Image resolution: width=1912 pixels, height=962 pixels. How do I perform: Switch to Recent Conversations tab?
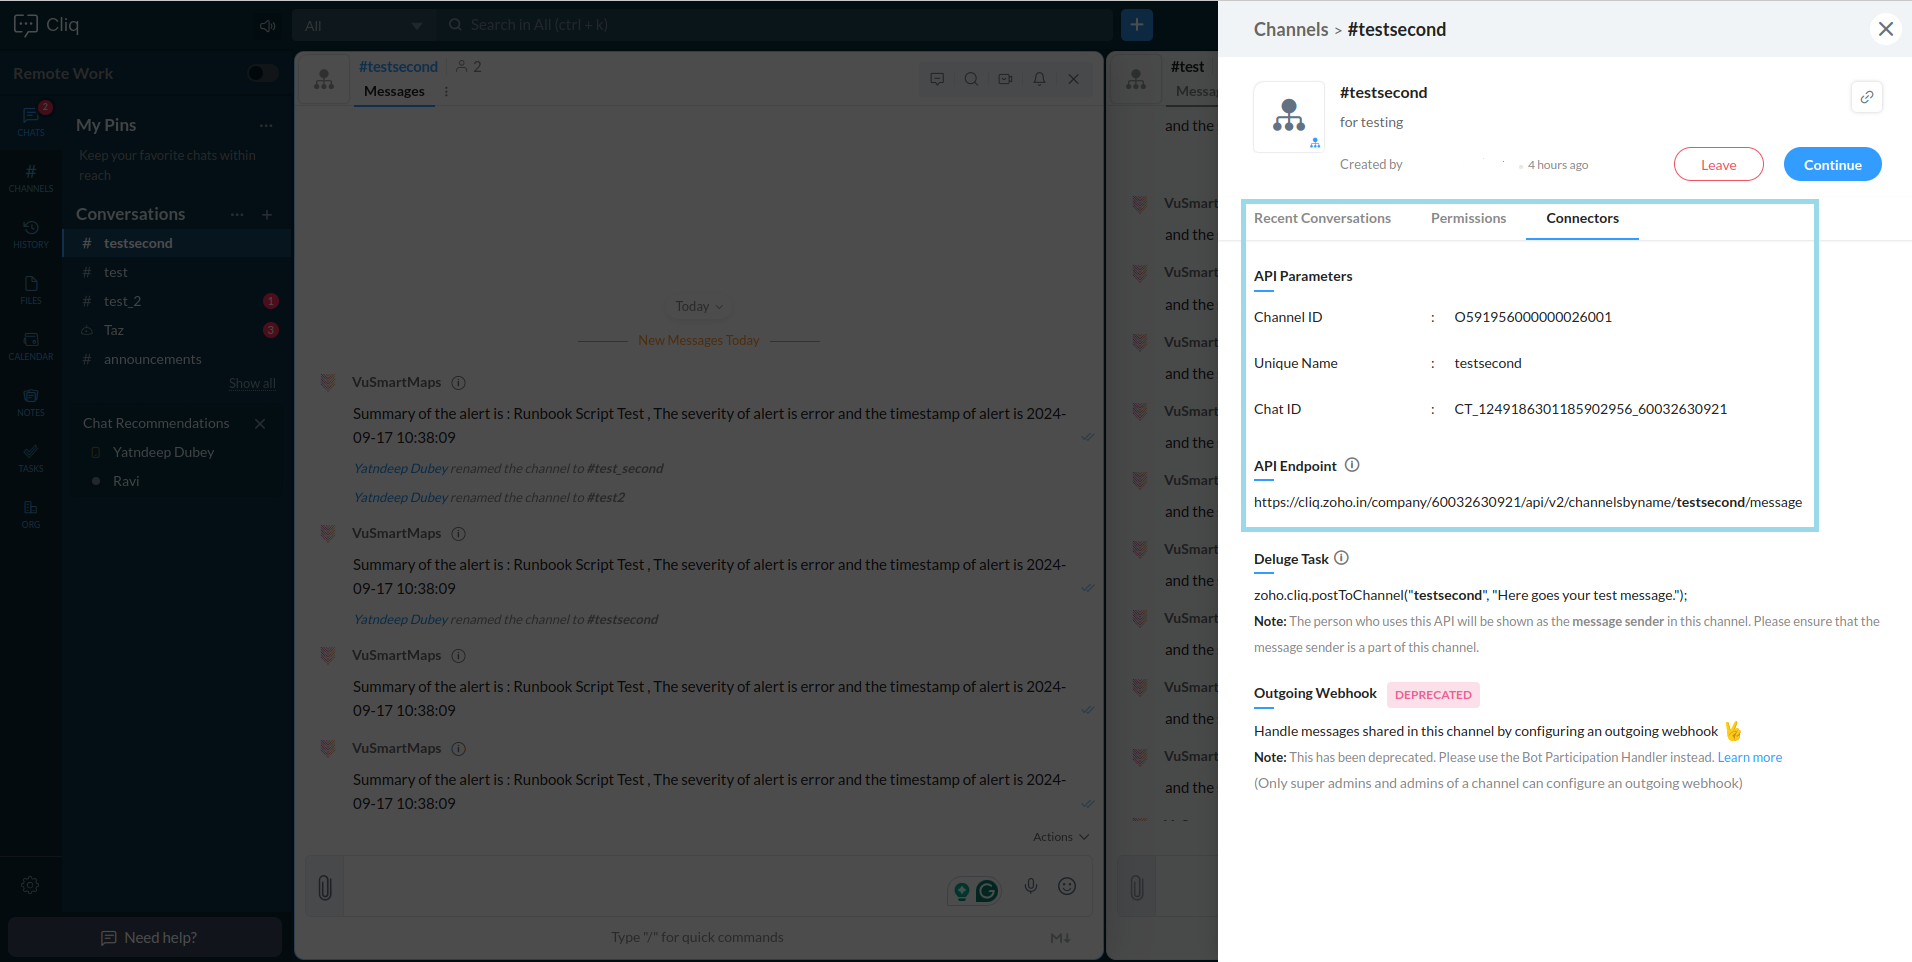1322,218
